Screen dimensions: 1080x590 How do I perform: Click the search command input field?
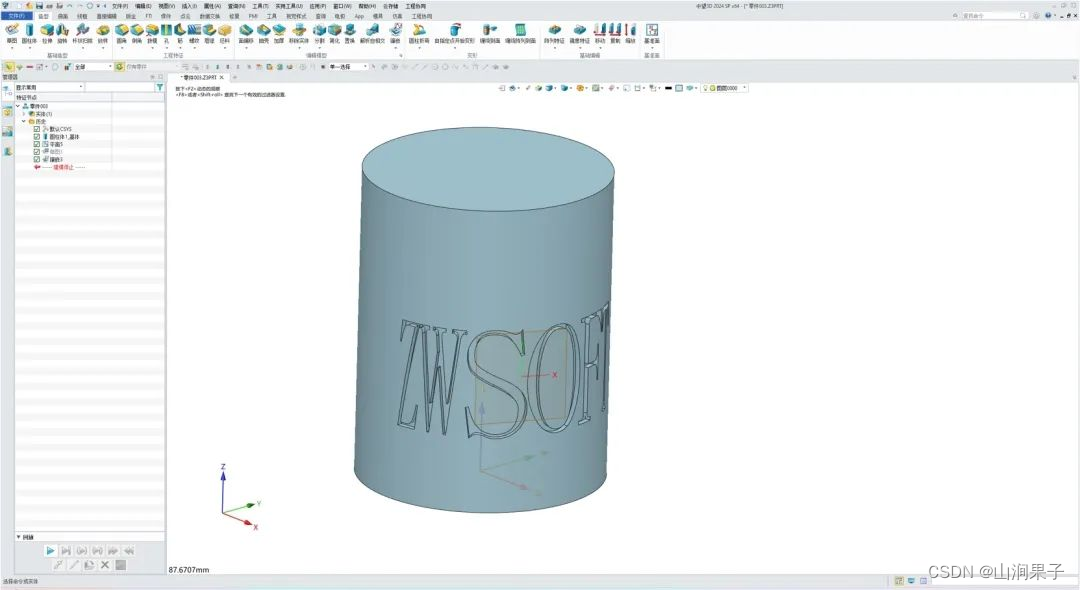point(994,15)
